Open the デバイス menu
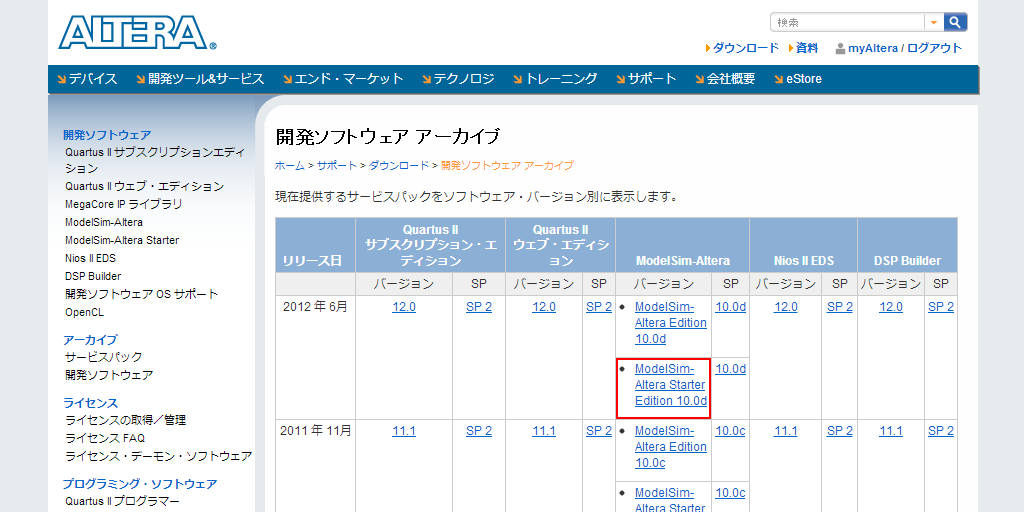 pos(88,79)
